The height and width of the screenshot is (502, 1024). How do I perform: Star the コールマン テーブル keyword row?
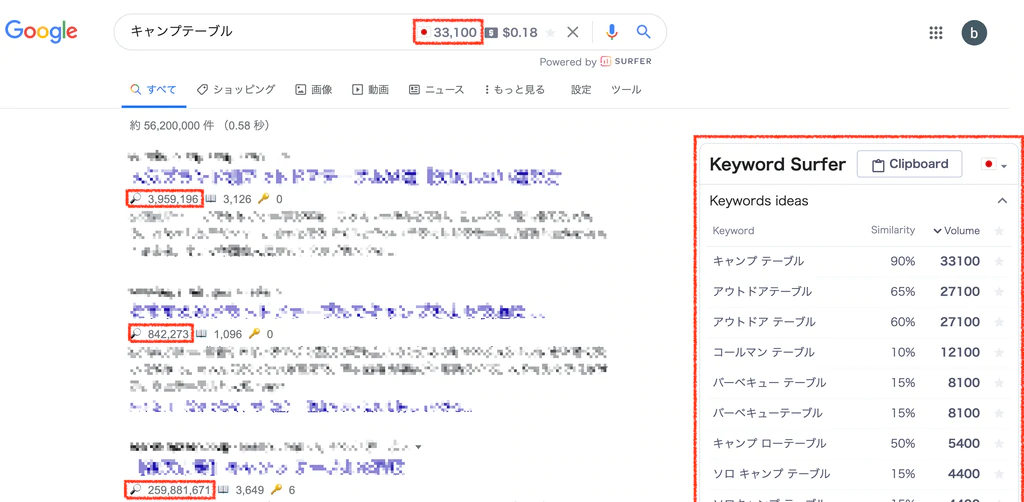(998, 353)
